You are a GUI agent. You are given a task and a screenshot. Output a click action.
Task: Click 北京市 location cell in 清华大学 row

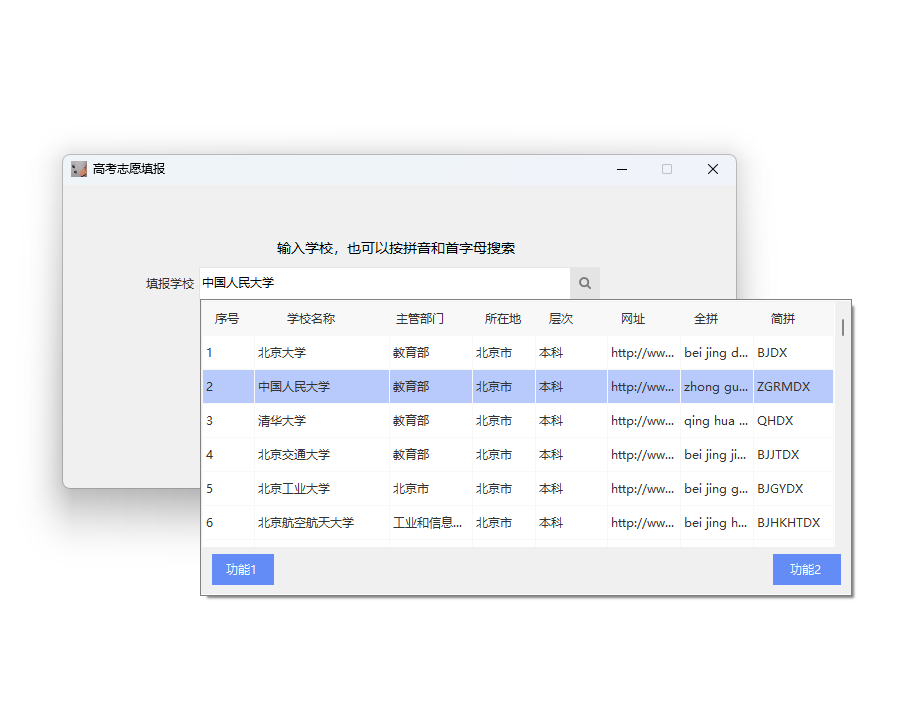click(x=503, y=421)
